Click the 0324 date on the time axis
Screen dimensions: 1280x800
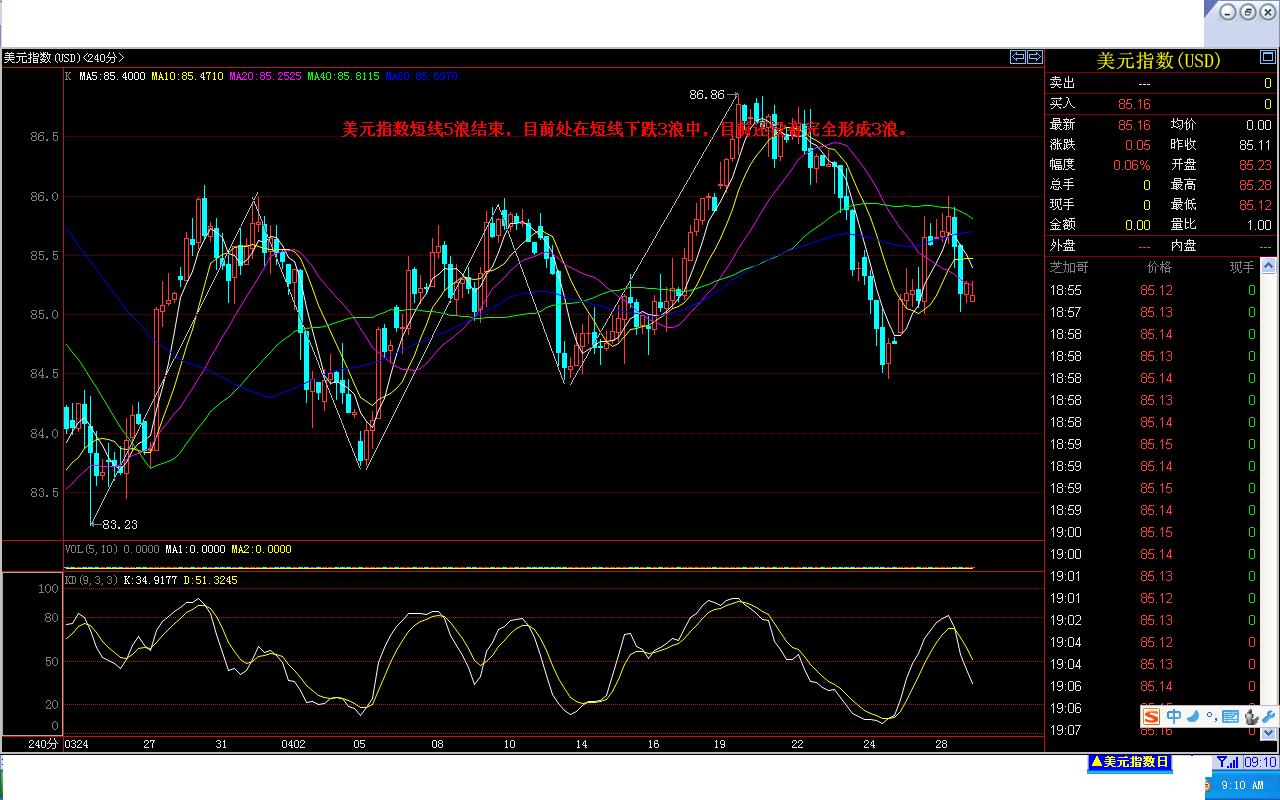pos(76,744)
